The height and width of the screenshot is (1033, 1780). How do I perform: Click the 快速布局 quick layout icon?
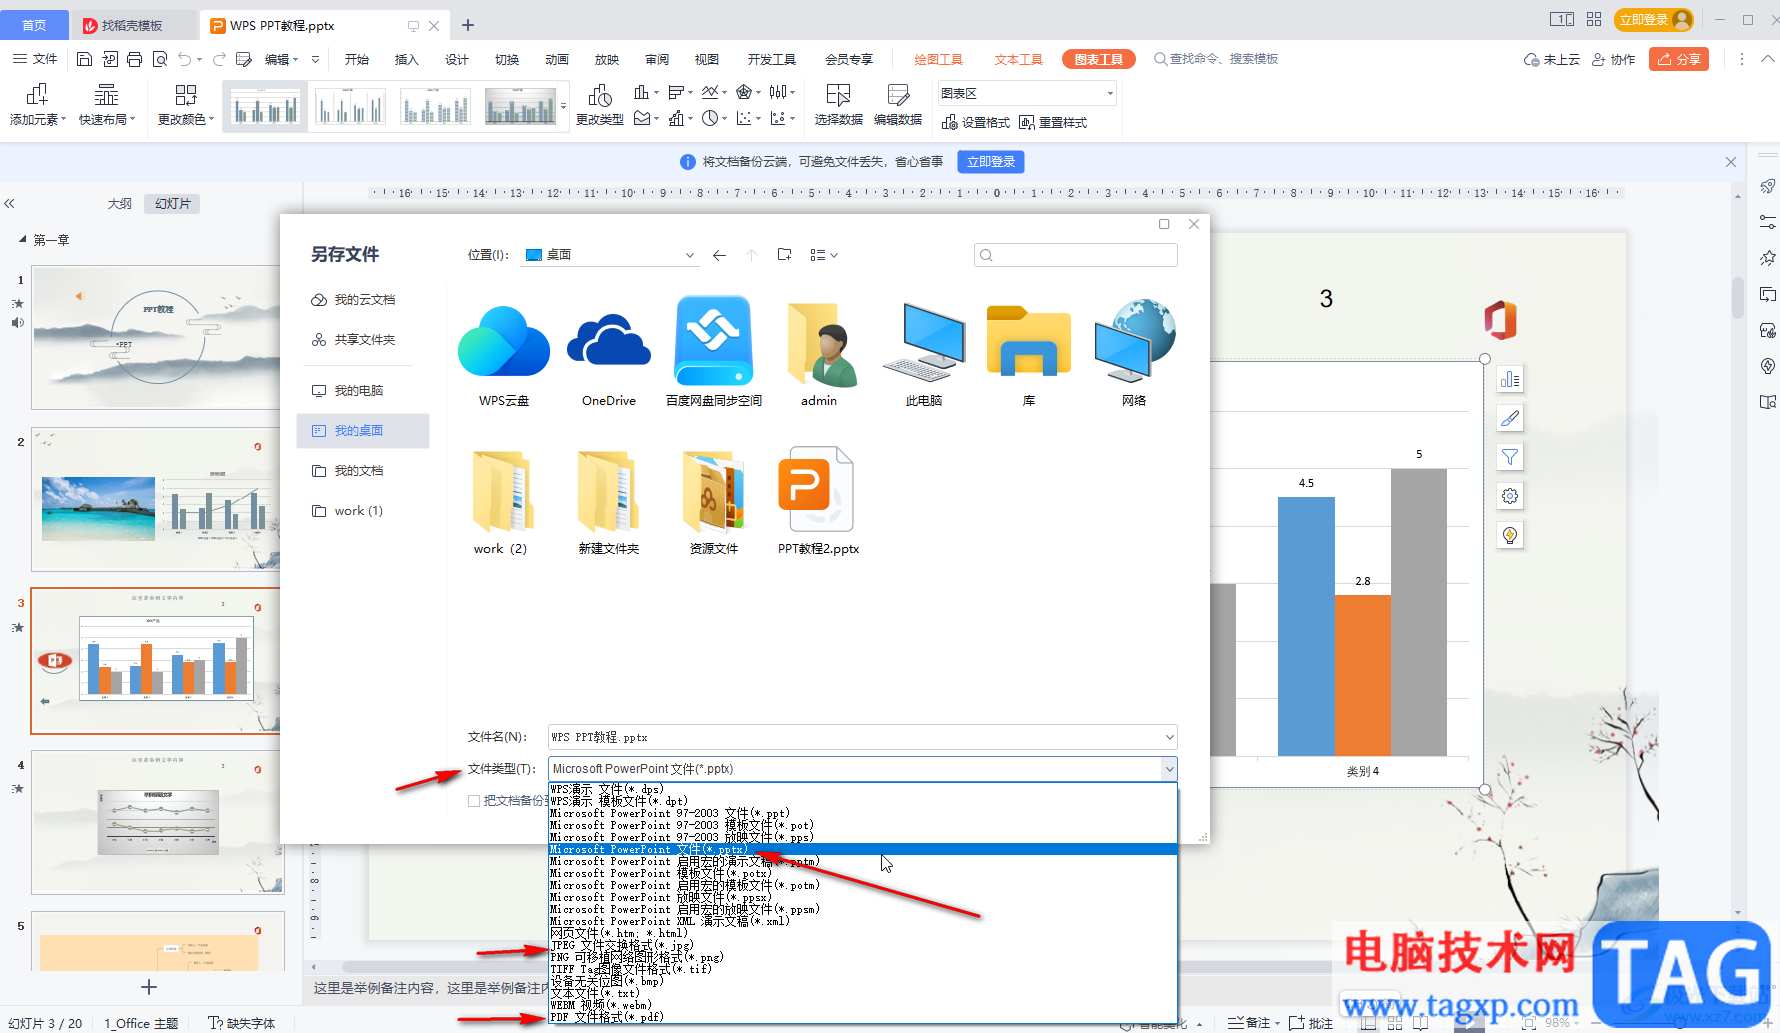107,95
